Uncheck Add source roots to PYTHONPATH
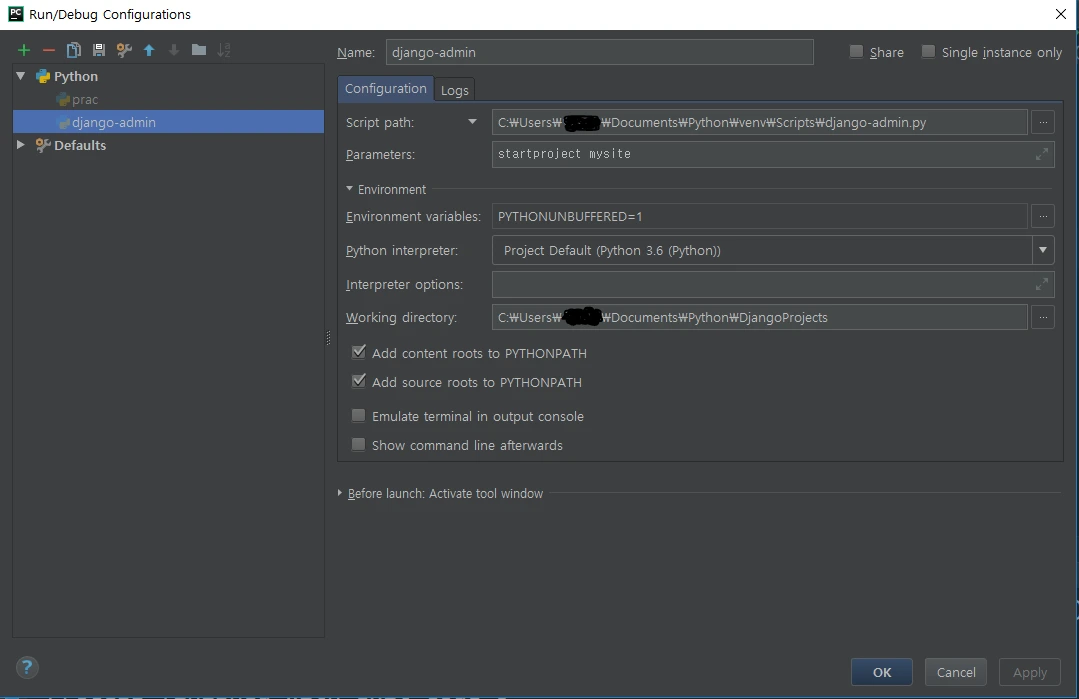Viewport: 1079px width, 699px height. [359, 381]
